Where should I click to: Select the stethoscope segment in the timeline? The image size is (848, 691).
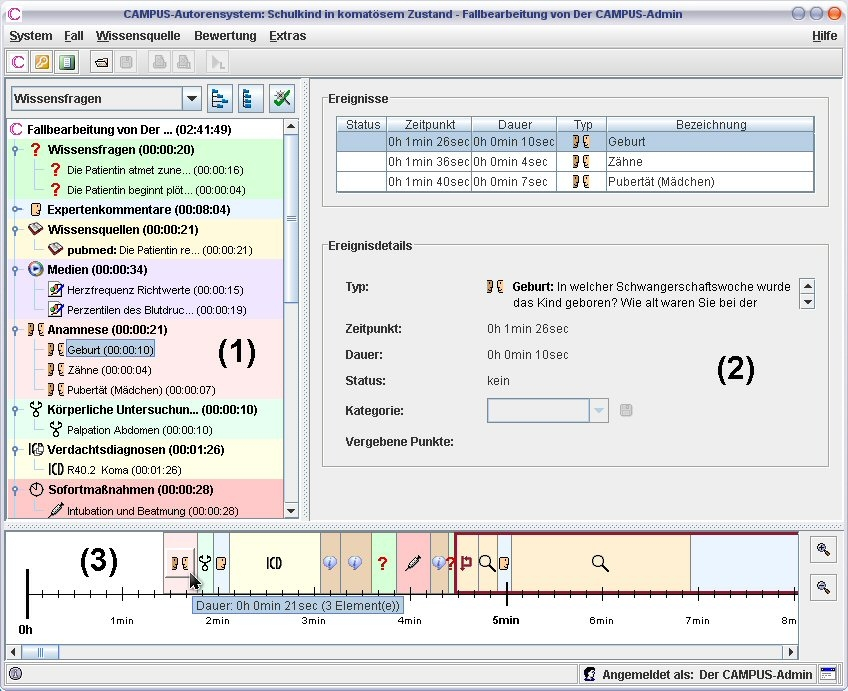pos(205,563)
